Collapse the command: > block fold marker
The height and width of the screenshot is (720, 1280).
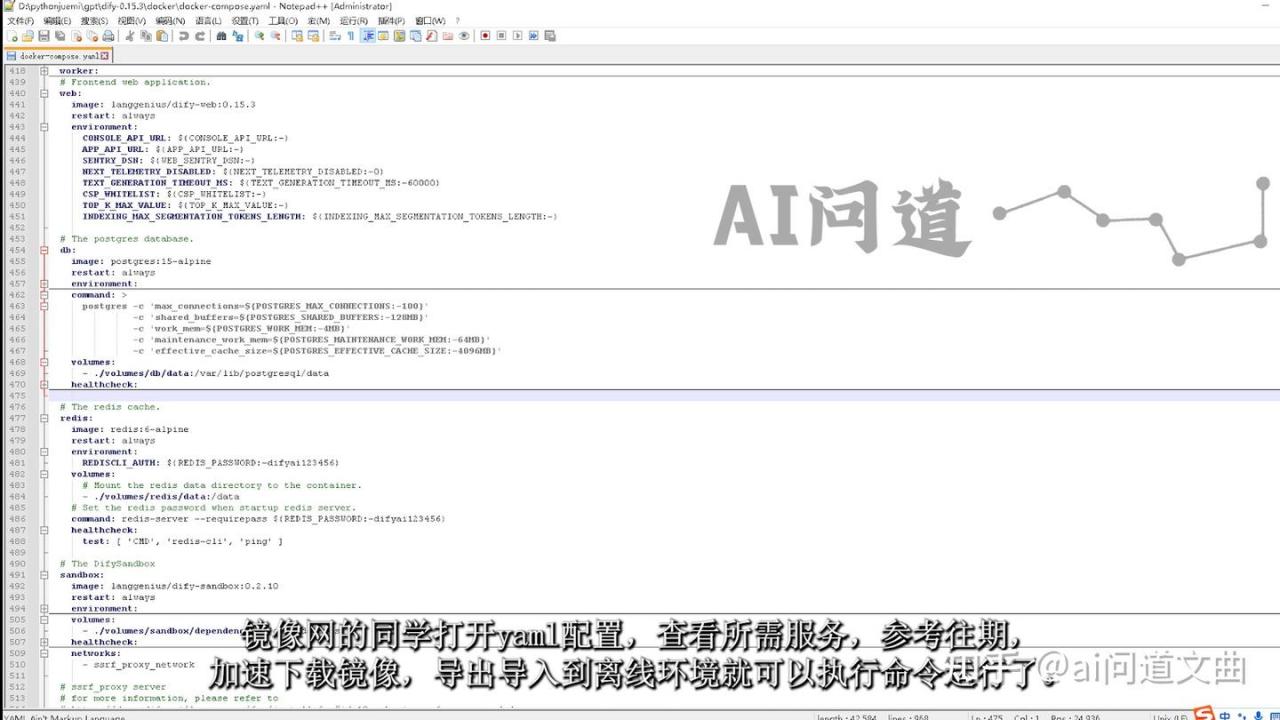pos(44,295)
